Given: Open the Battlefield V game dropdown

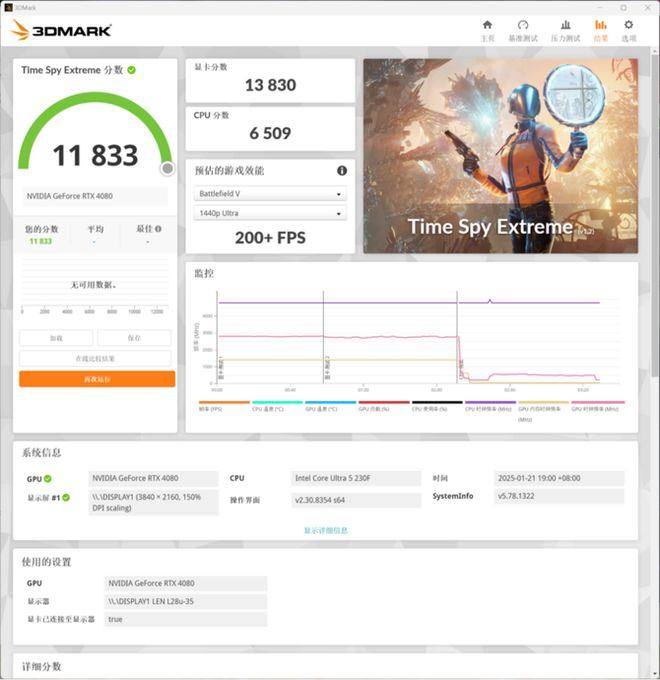Looking at the screenshot, I should (x=270, y=194).
